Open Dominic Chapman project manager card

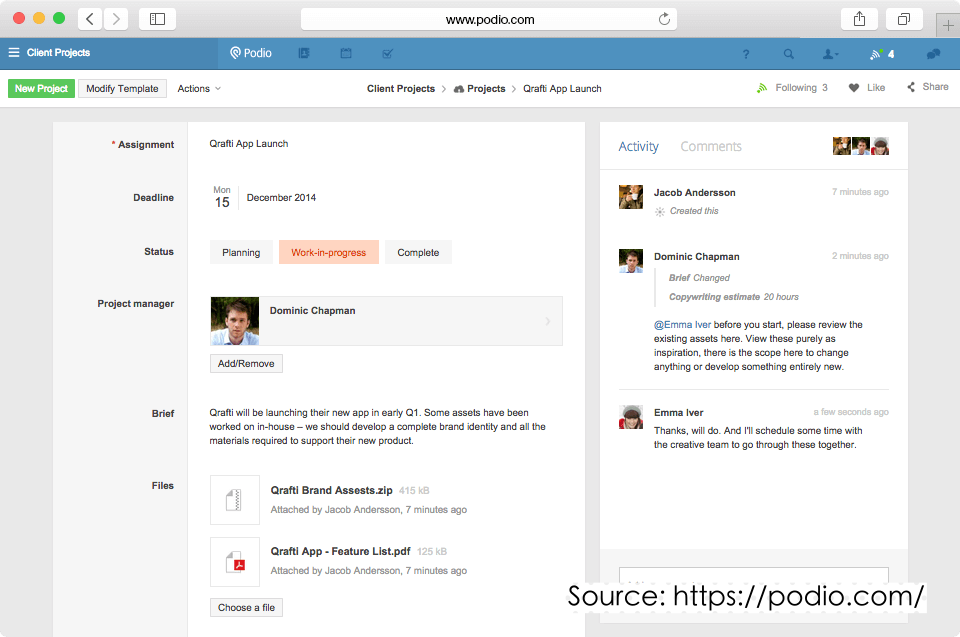386,321
